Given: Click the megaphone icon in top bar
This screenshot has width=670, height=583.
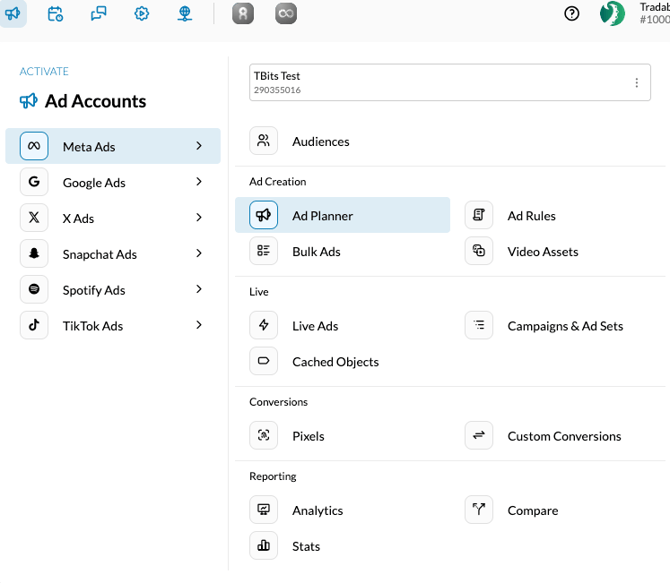Looking at the screenshot, I should (12, 14).
